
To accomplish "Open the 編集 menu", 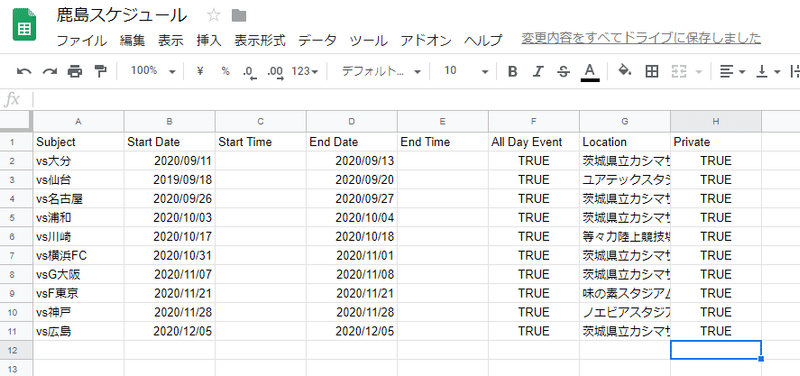I will click(133, 40).
